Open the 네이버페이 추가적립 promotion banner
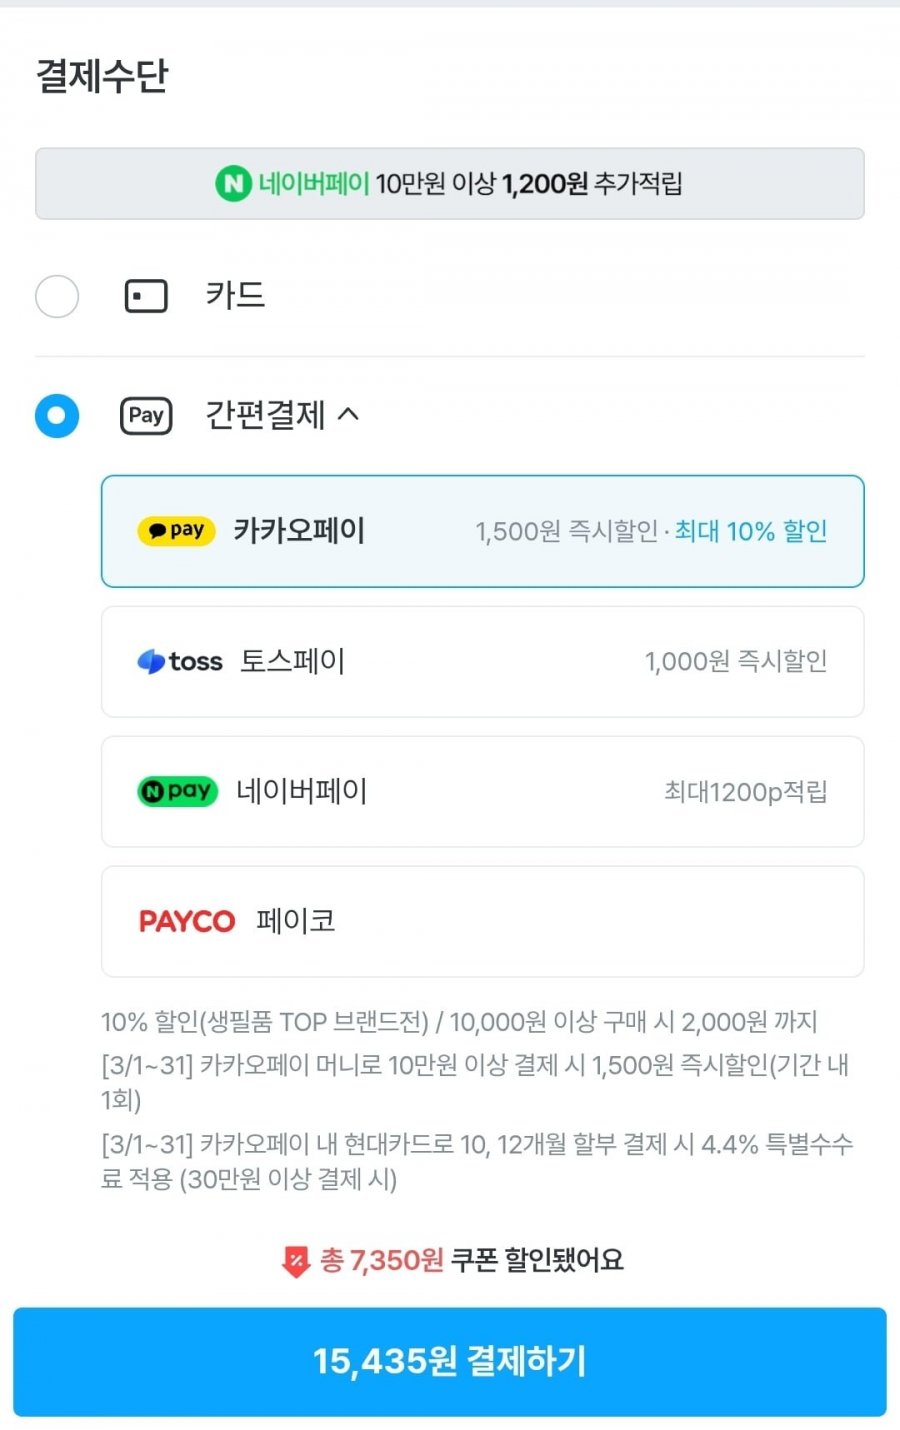This screenshot has width=900, height=1430. point(449,184)
